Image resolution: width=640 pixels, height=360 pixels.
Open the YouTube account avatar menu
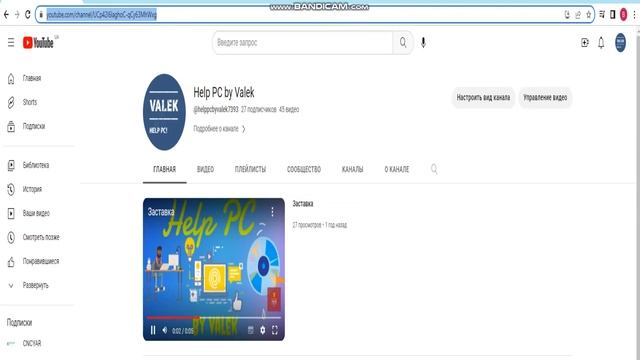click(x=620, y=42)
